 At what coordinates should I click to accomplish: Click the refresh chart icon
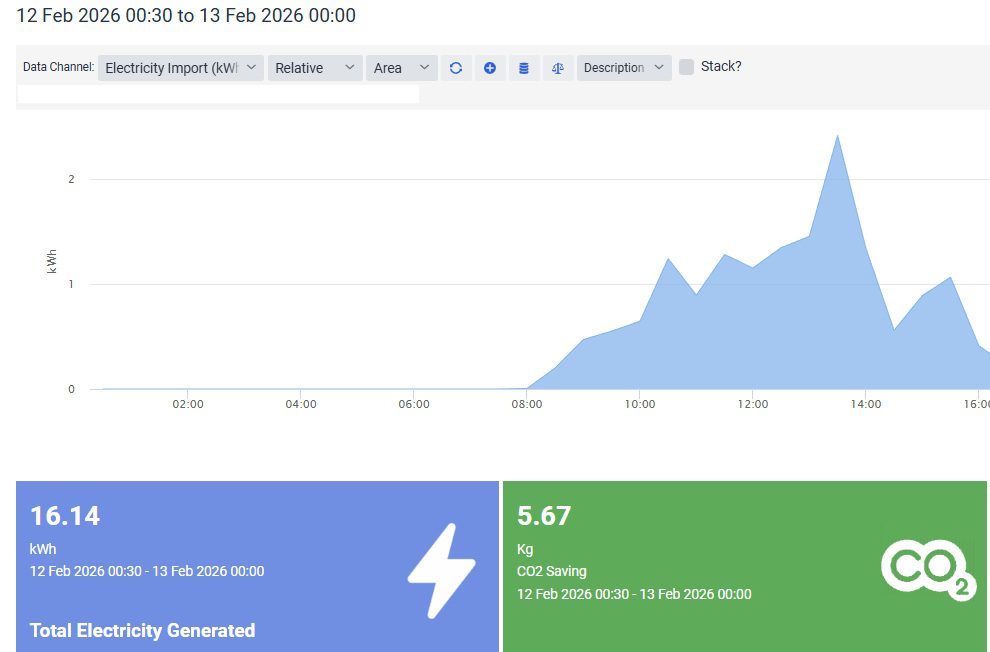[456, 68]
